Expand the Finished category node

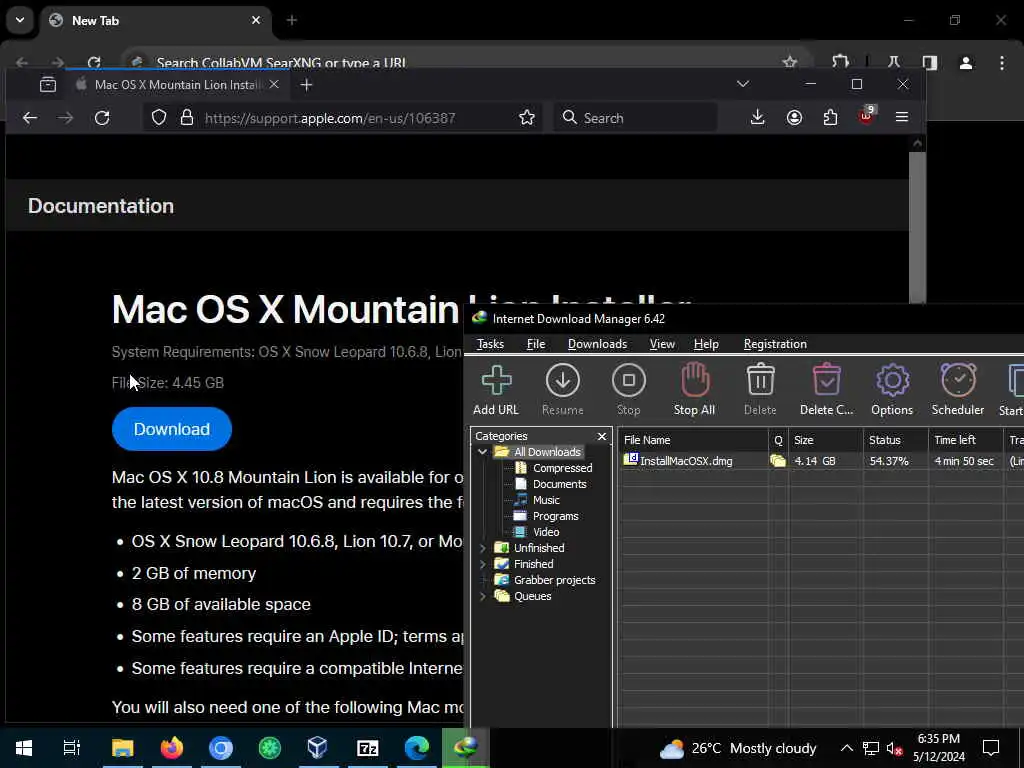click(483, 564)
